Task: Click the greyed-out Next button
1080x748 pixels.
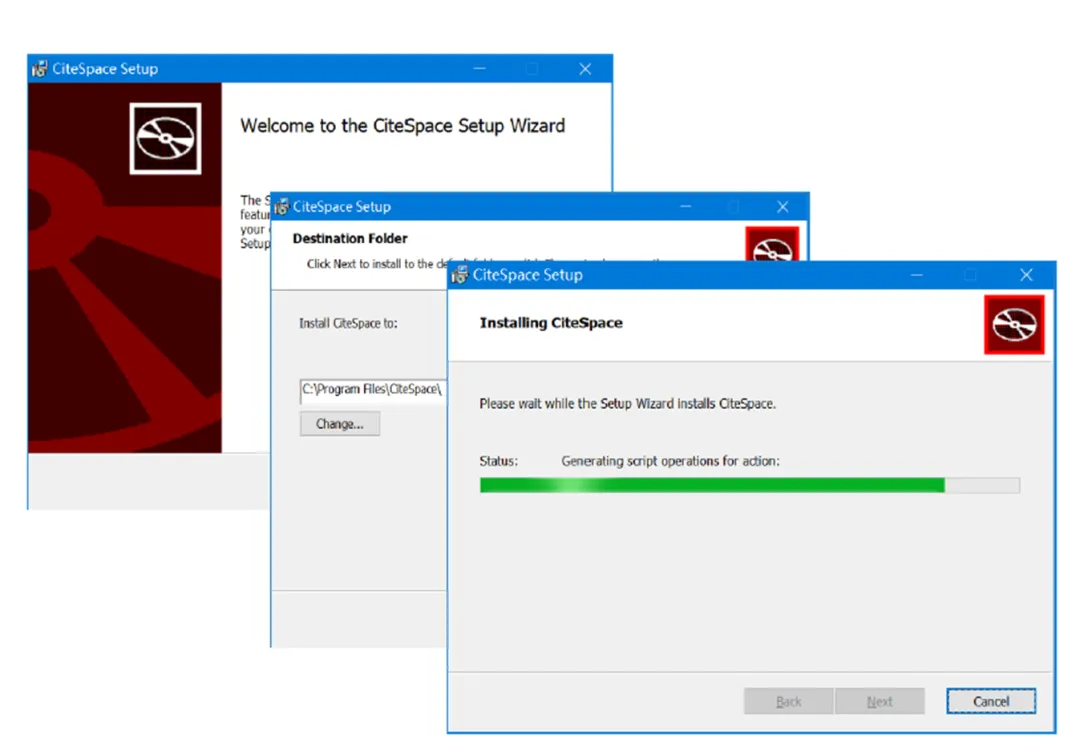Action: [x=880, y=701]
